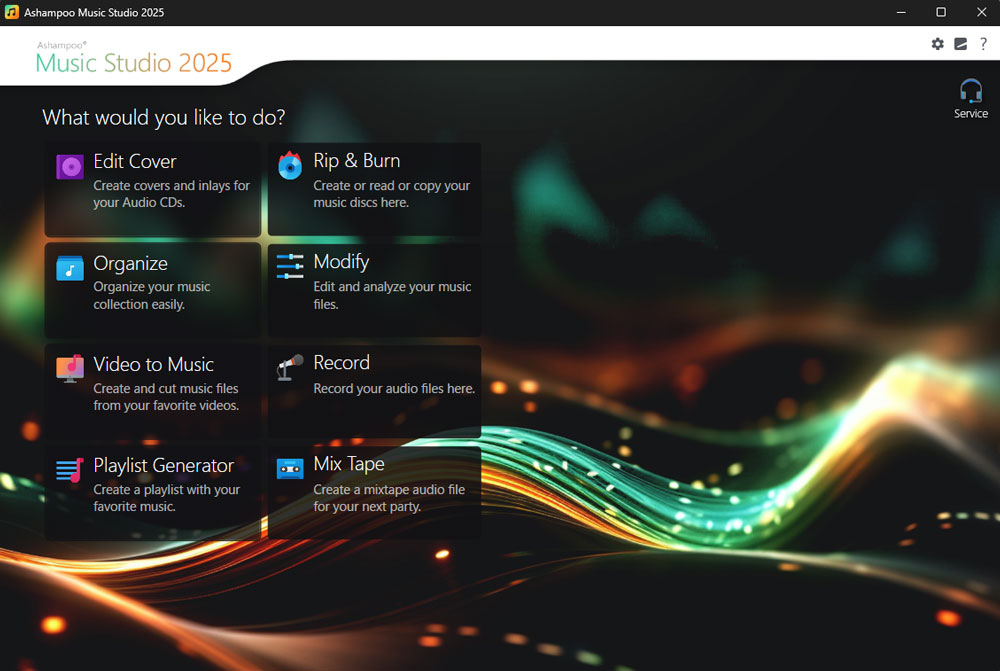Viewport: 1000px width, 671px height.
Task: Click the Playlist Generator list-and-note icon
Action: click(70, 470)
